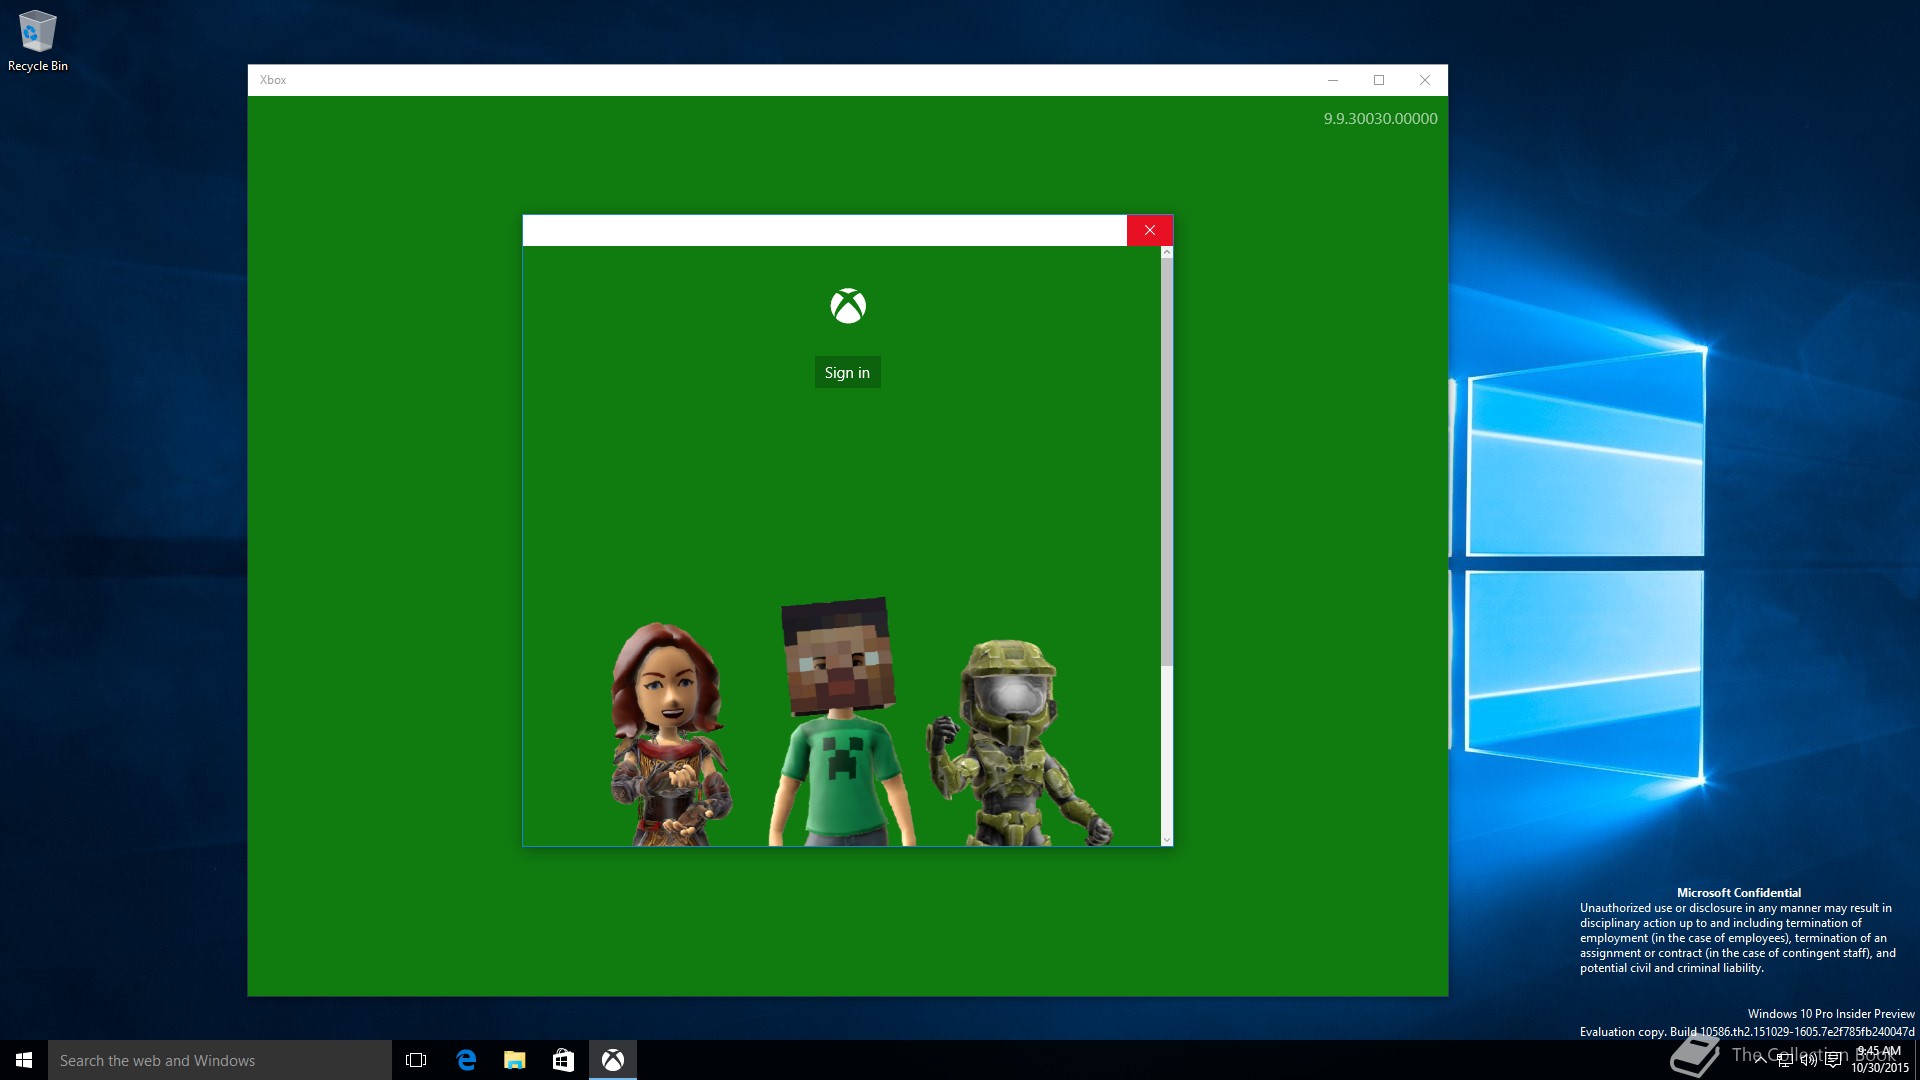Click the taskbar clock showing 9:45 AM
This screenshot has height=1080, width=1920.
[x=1880, y=1060]
